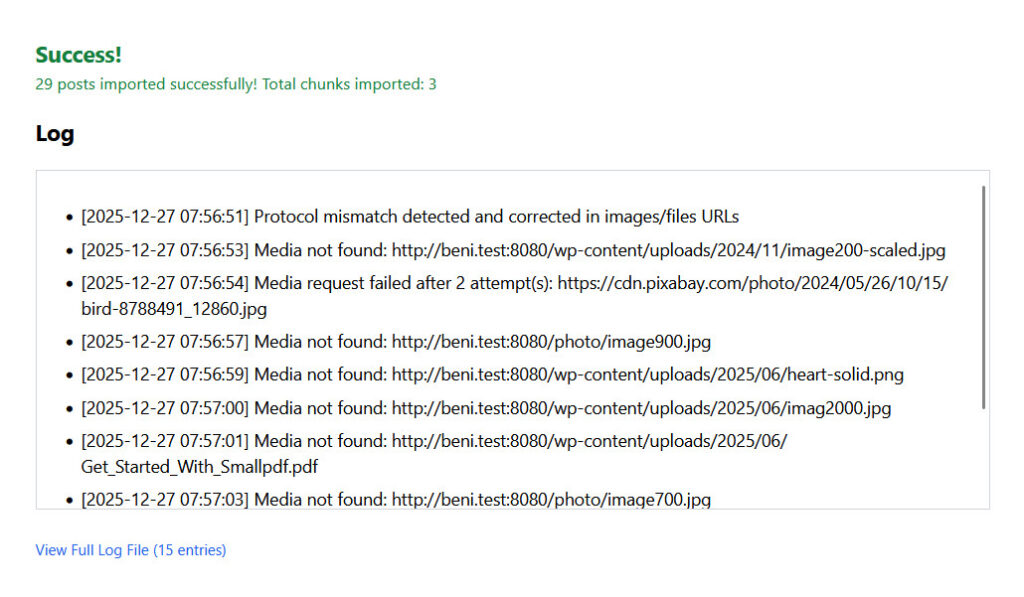Open the View Full Log File link
This screenshot has height=597, width=1024.
[x=130, y=550]
